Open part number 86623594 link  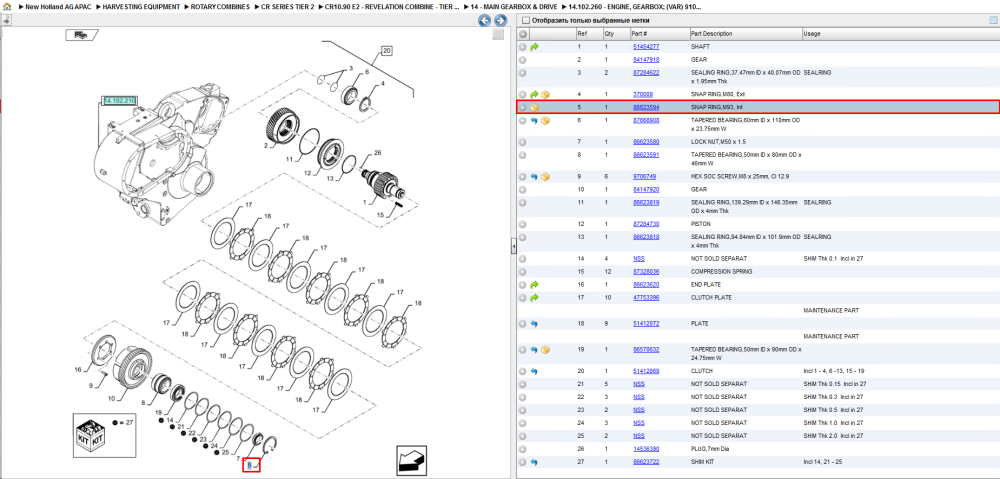coord(645,108)
